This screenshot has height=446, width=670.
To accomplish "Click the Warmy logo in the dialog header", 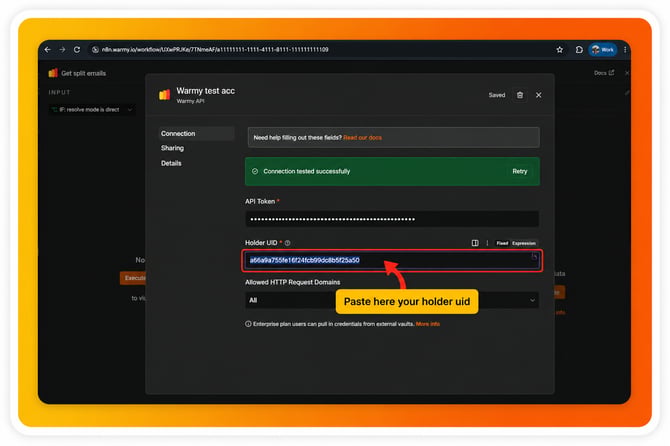I will point(165,94).
